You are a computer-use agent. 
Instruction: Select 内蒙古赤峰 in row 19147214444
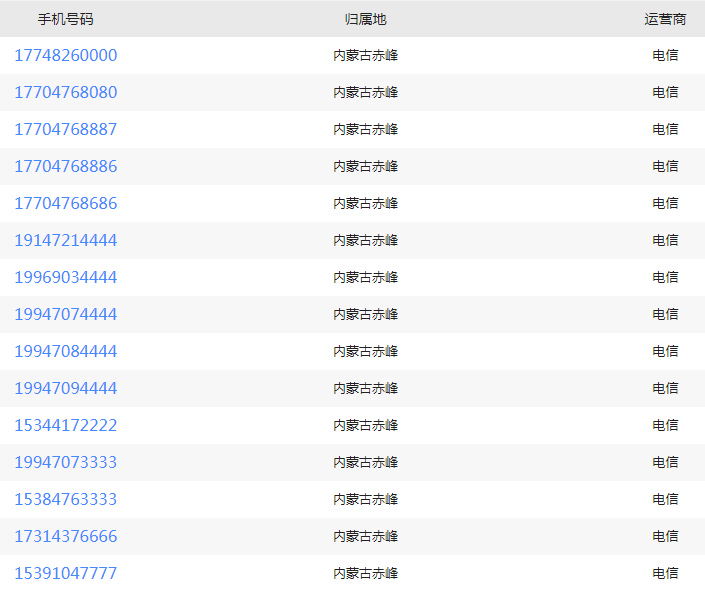pos(366,240)
